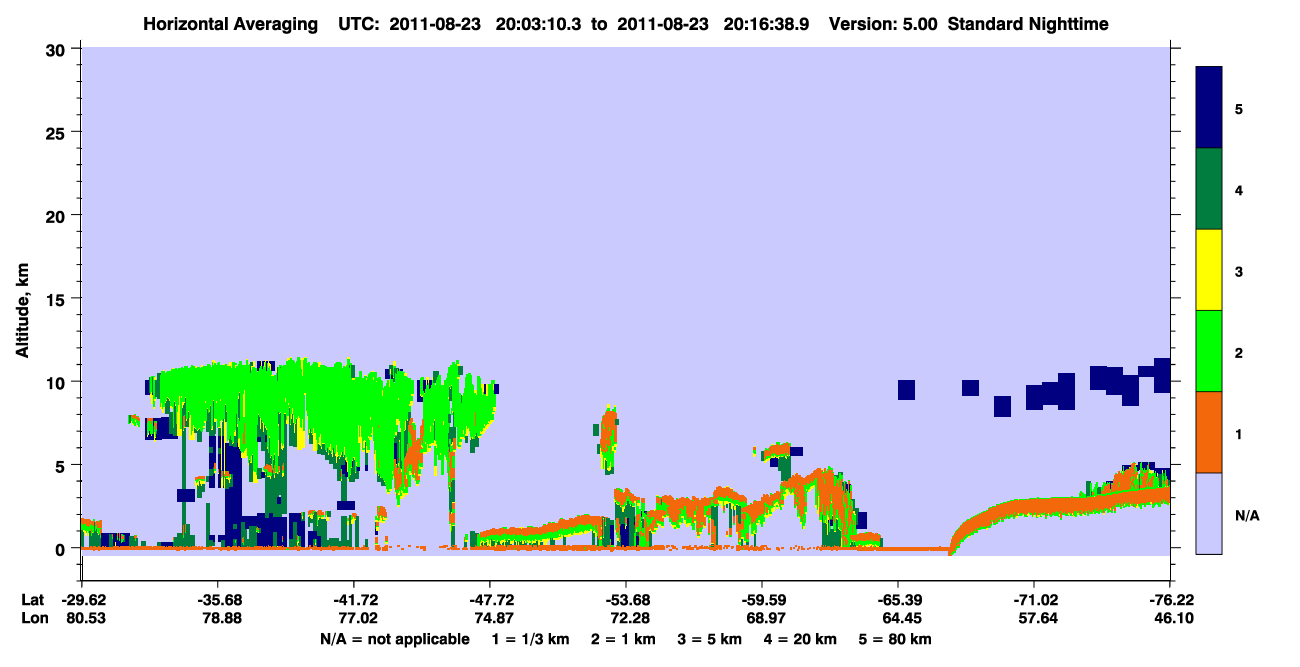The width and height of the screenshot is (1300, 667).
Task: Click the bright green colorbar segment labeled 2
Action: click(x=1209, y=351)
